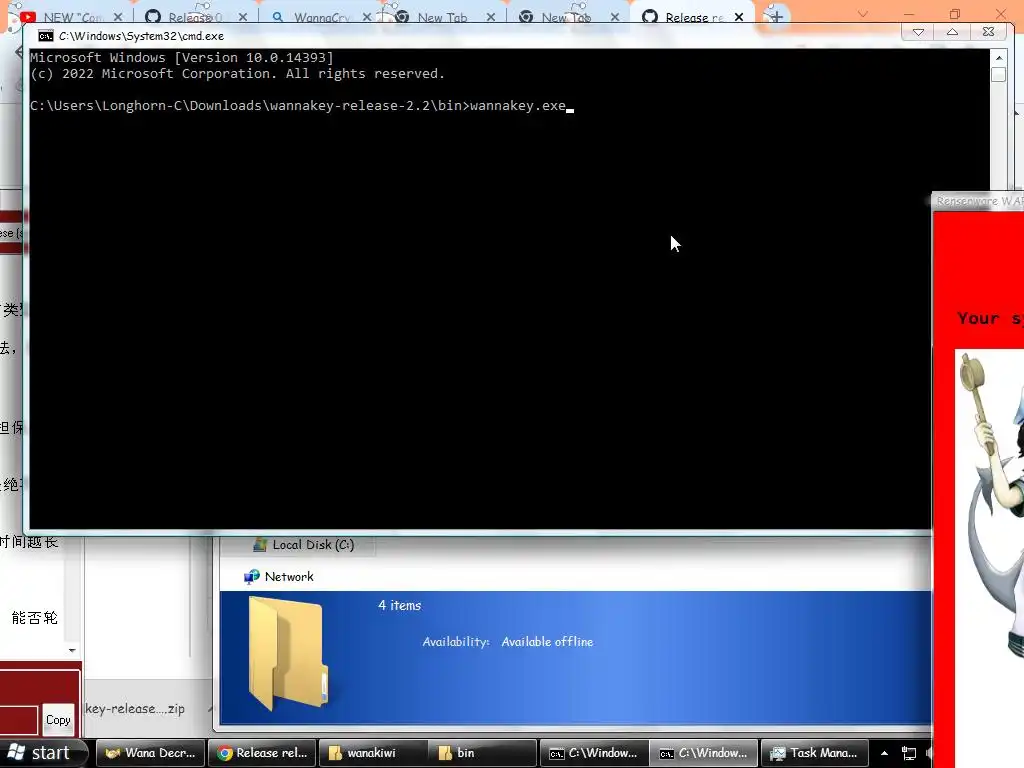Select Network in Explorer navigation pane
Screen dimensions: 1024x768
289,577
